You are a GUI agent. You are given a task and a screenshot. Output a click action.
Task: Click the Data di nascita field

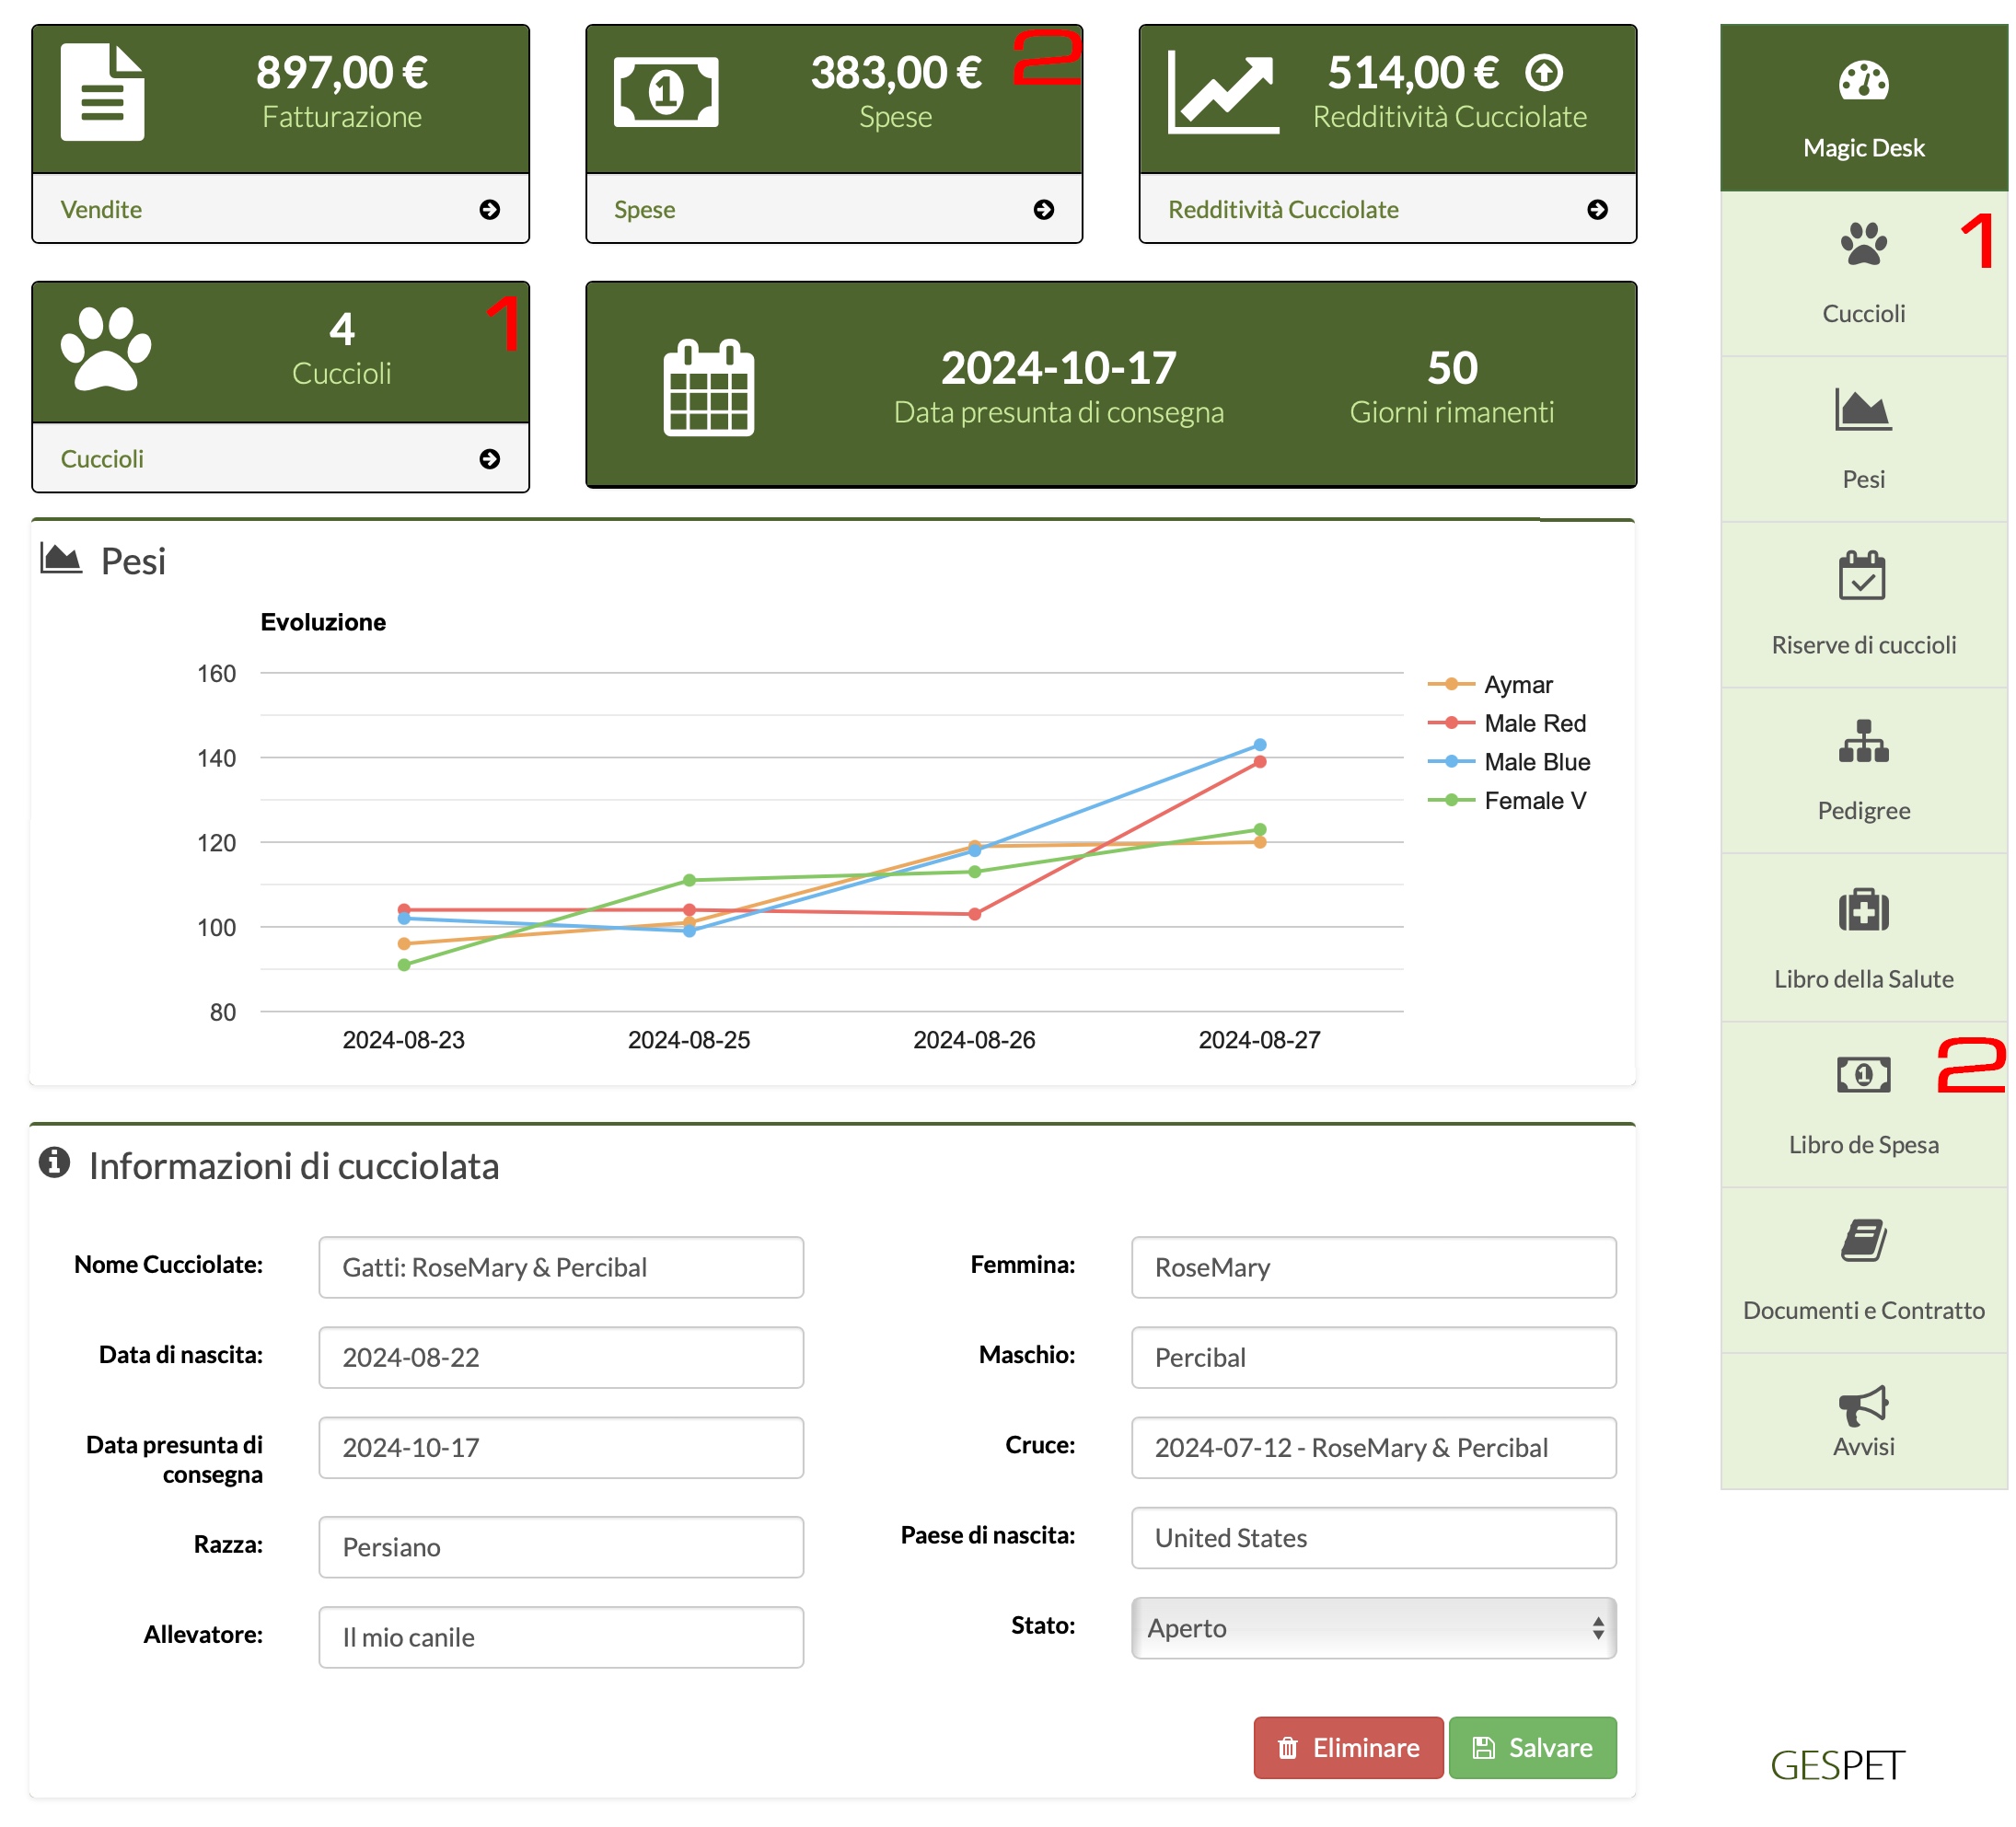pyautogui.click(x=561, y=1357)
